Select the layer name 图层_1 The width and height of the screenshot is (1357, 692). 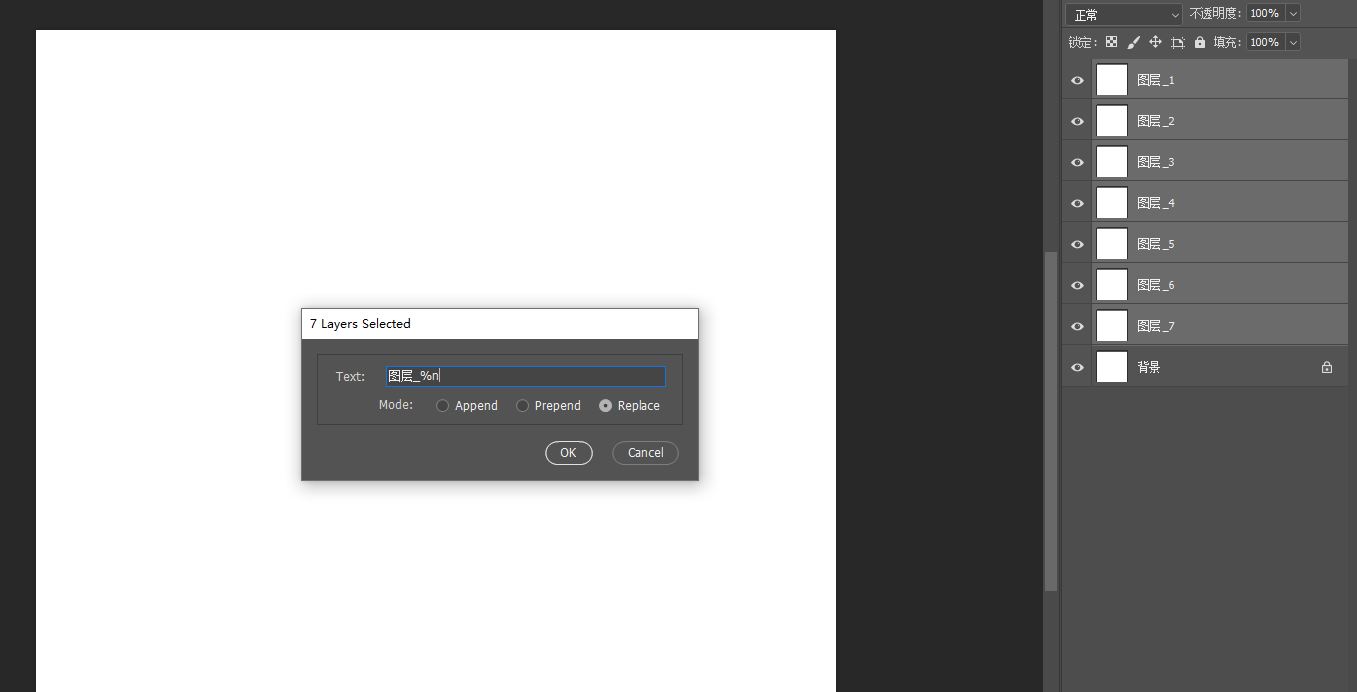click(x=1156, y=80)
